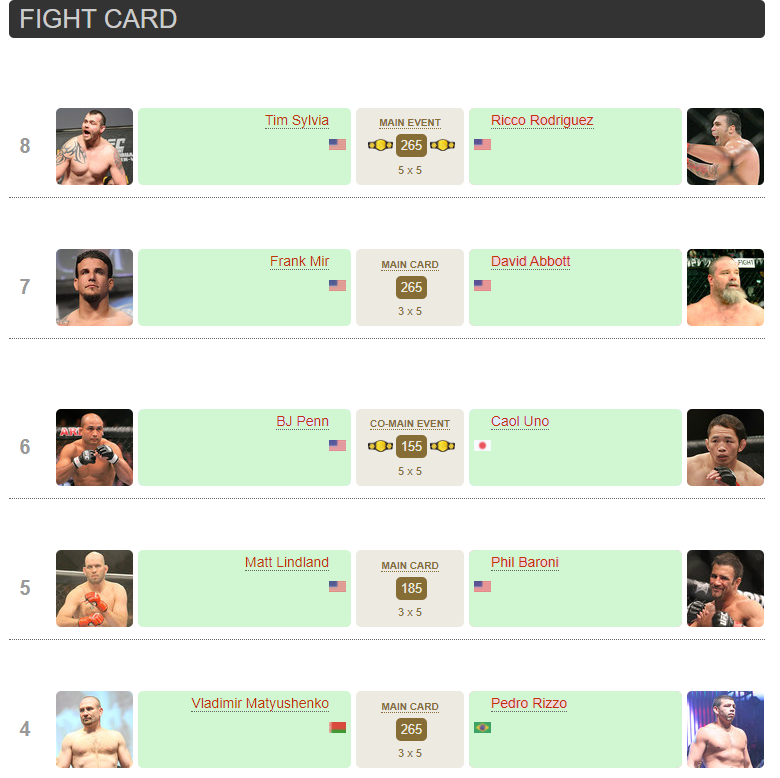Click the title belt right of co-main 155
This screenshot has height=778, width=780.
tap(442, 446)
